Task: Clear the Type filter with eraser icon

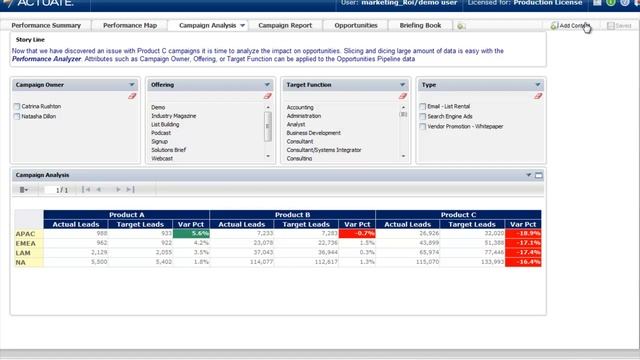Action: tap(538, 96)
